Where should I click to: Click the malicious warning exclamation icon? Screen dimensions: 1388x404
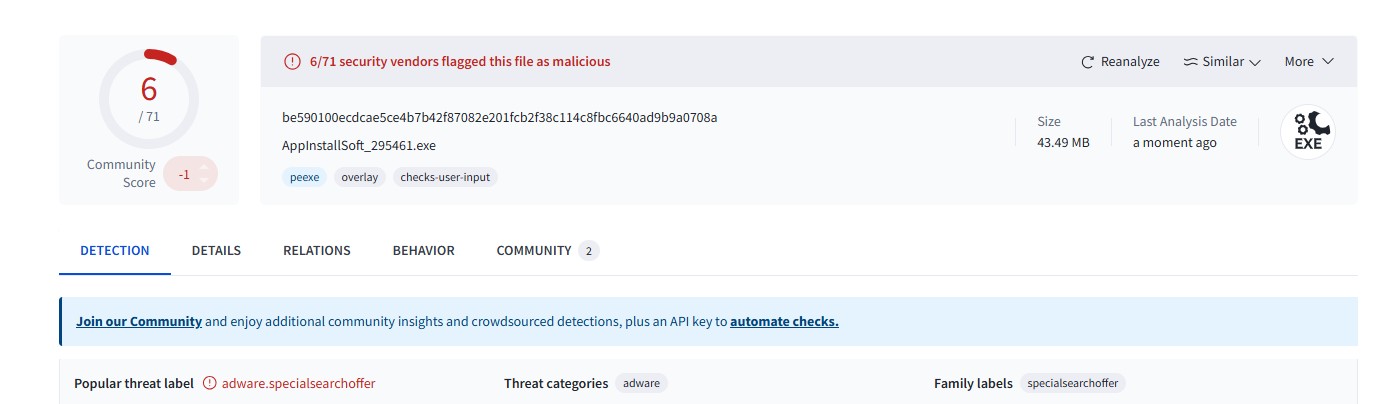click(292, 62)
